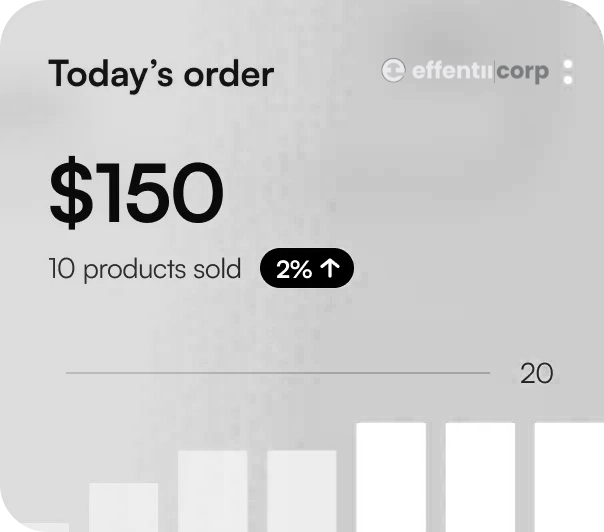Select the fourth bar from the left
The width and height of the screenshot is (604, 532).
[301, 491]
